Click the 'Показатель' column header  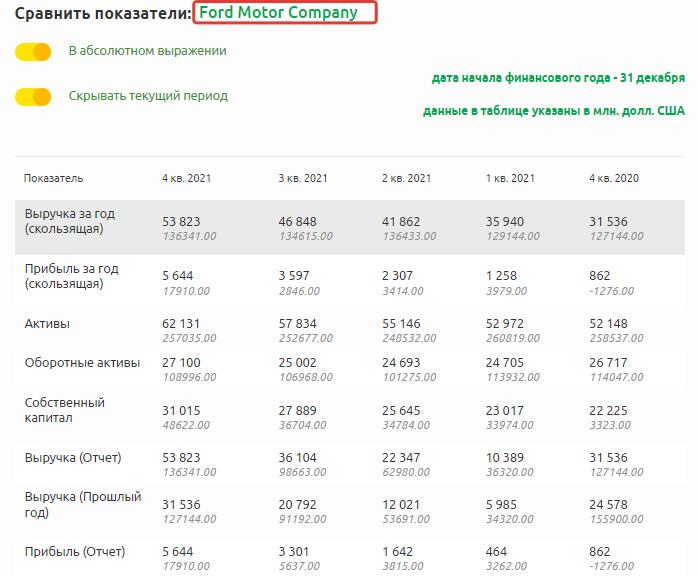tap(54, 178)
